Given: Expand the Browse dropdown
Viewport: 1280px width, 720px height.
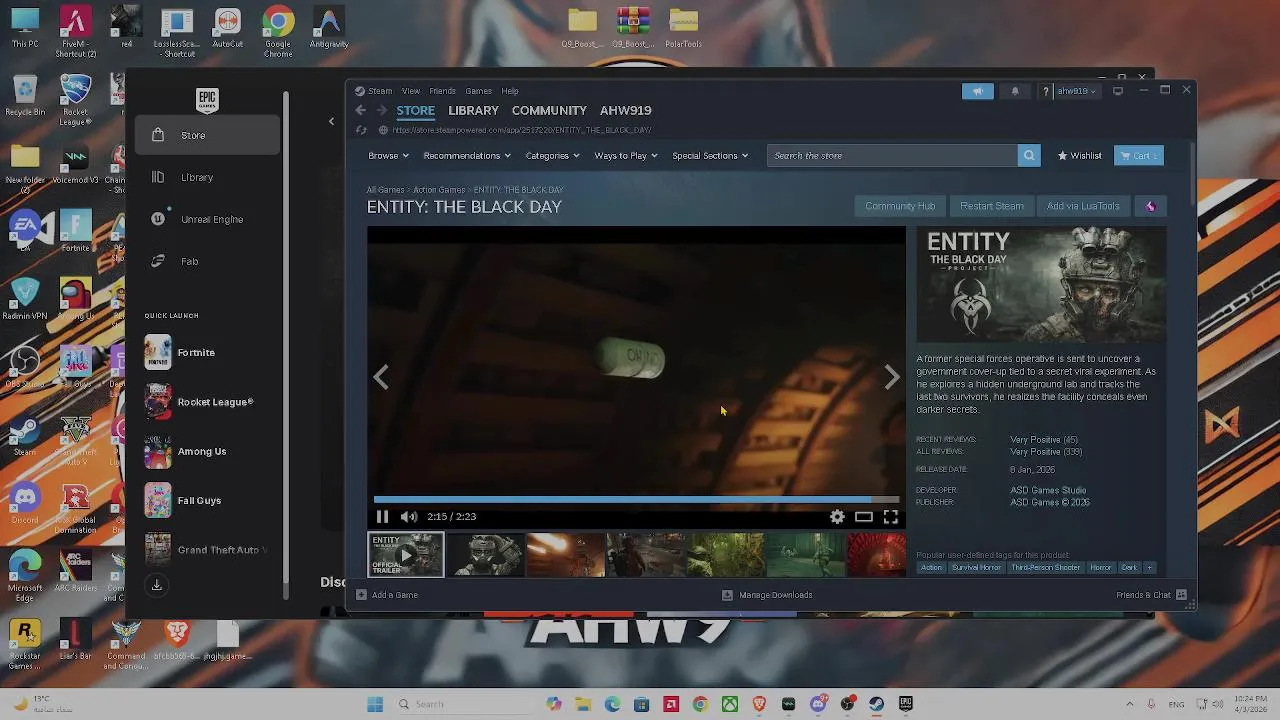Looking at the screenshot, I should (x=388, y=156).
